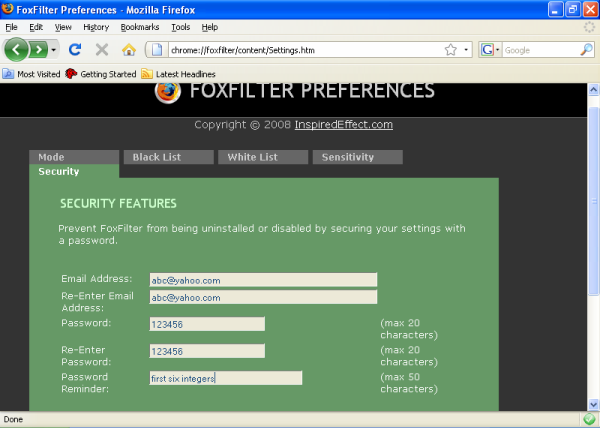Click the page identity icon in address bar
Image resolution: width=600 pixels, height=428 pixels.
pos(157,50)
